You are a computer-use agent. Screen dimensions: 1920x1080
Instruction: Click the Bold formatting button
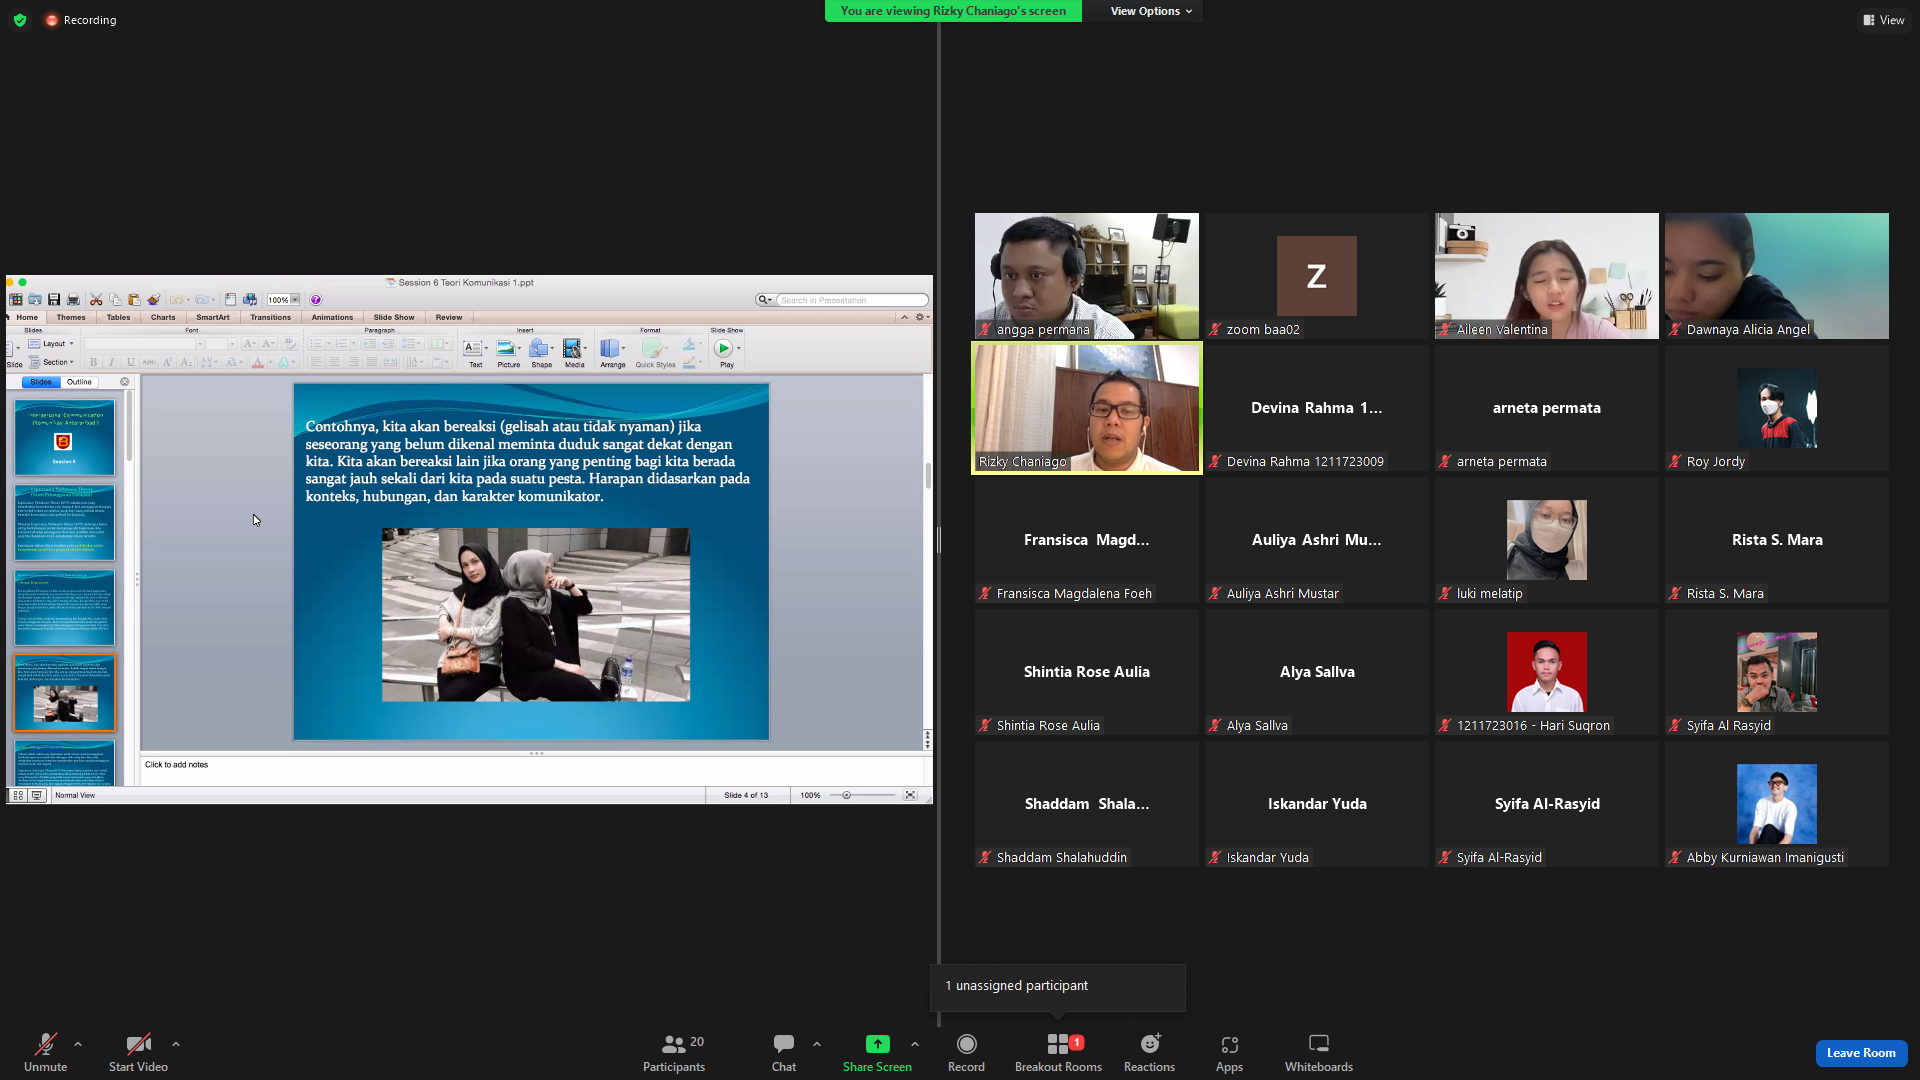point(94,362)
